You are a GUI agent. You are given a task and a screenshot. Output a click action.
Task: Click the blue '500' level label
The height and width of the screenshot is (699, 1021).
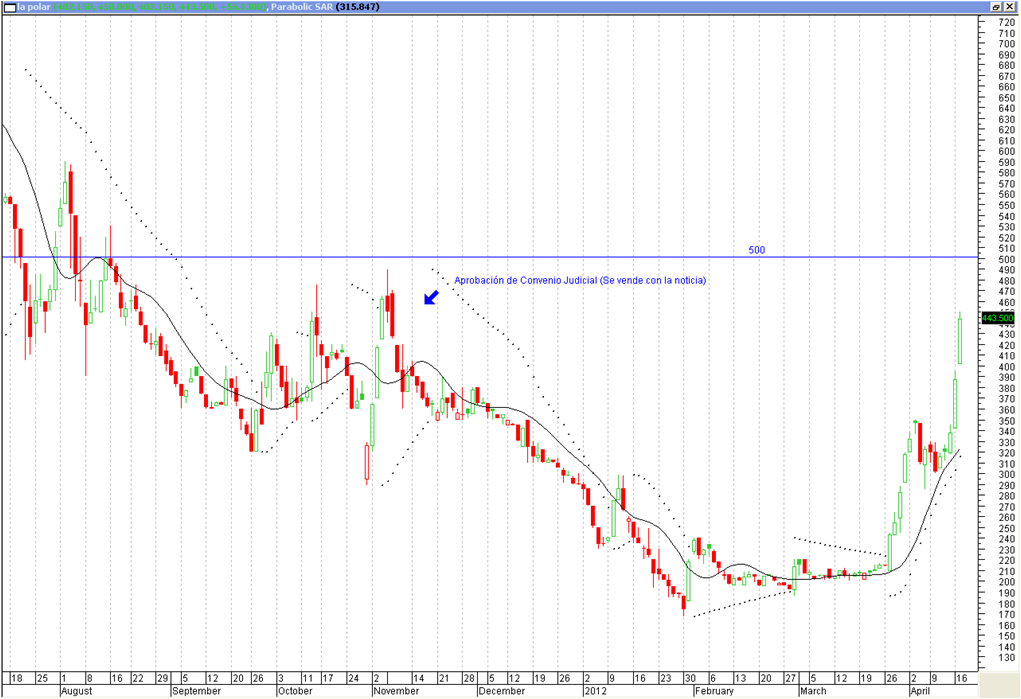tap(756, 250)
